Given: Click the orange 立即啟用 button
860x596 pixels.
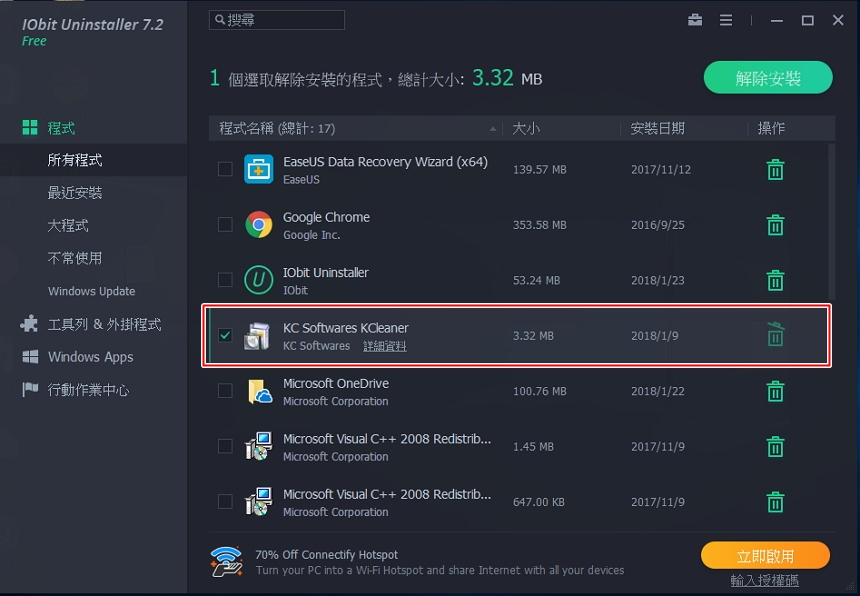Looking at the screenshot, I should pyautogui.click(x=765, y=557).
